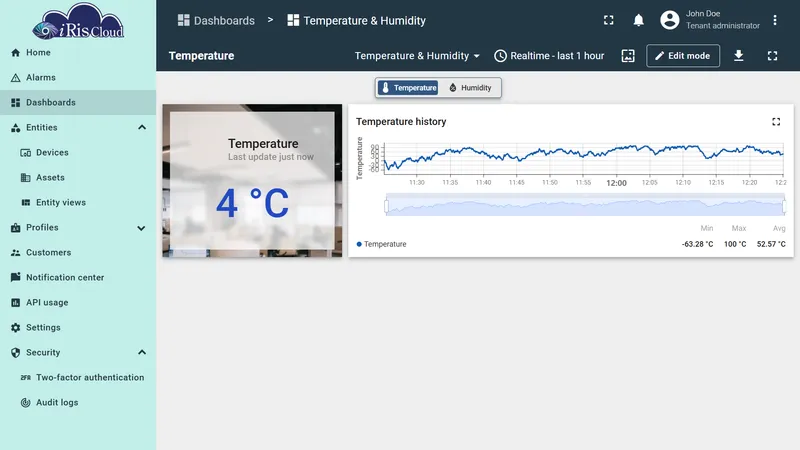Open the Temperature & Humidity state dropdown
Image resolution: width=800 pixels, height=450 pixels.
pos(417,56)
